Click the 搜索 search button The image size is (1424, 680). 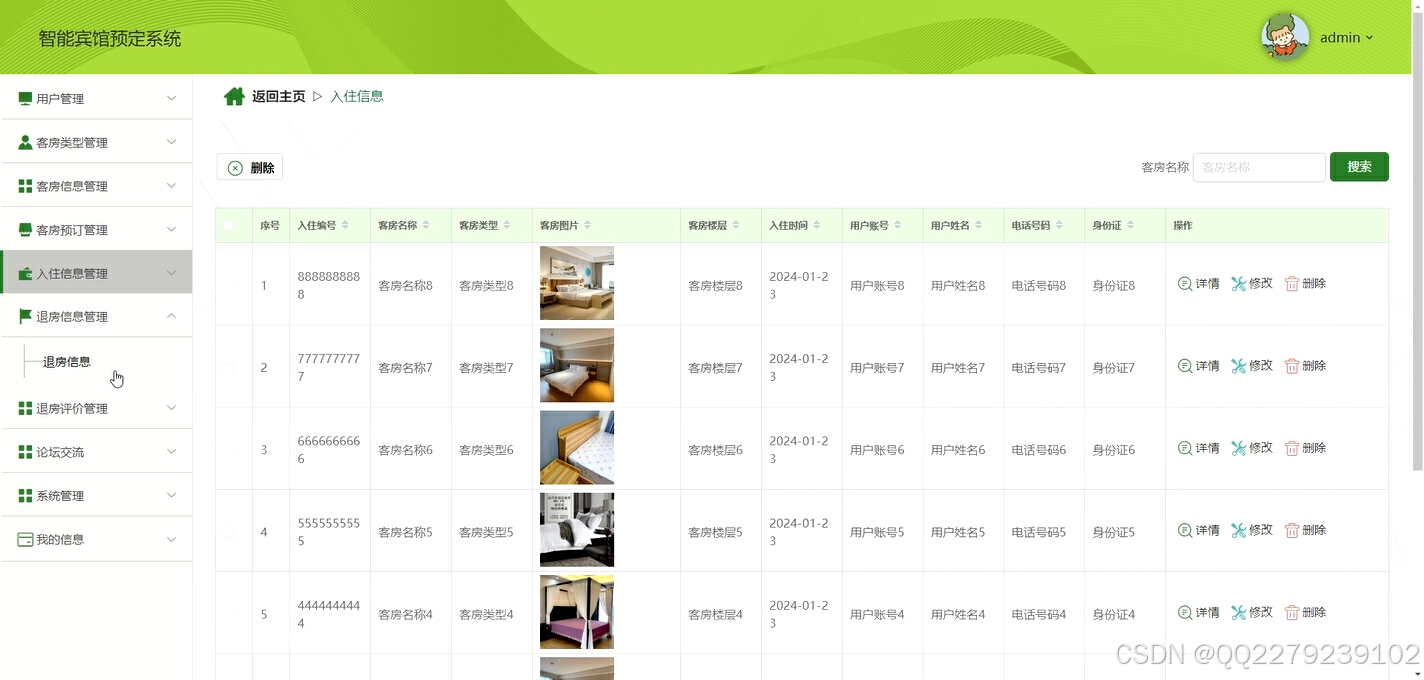(1358, 166)
